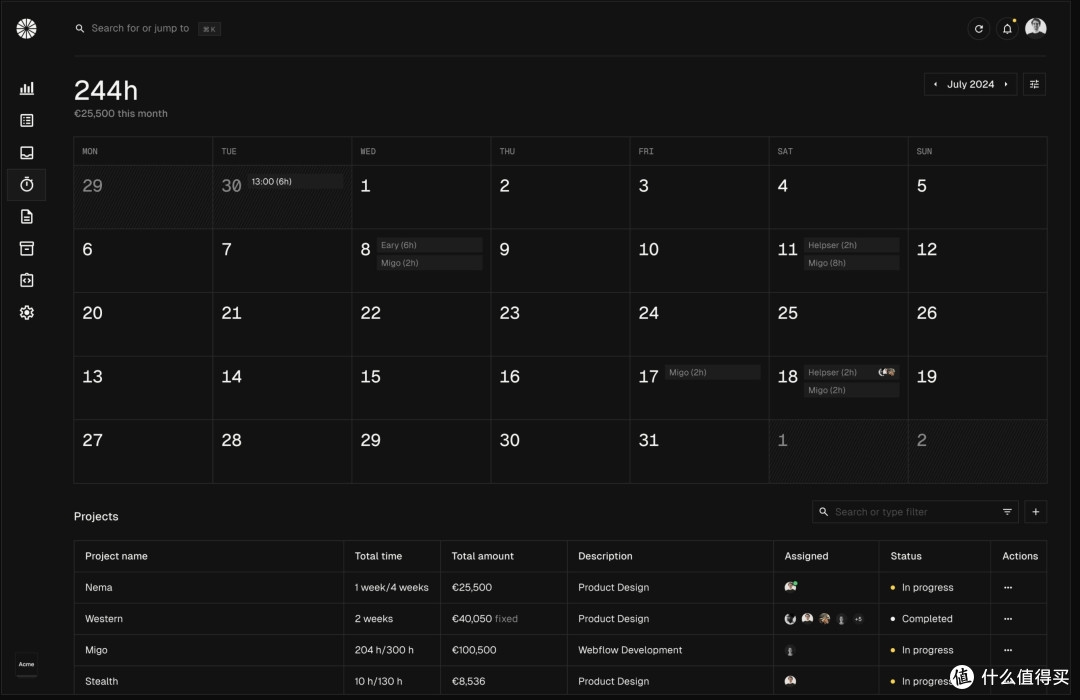
Task: Open the overview bar chart icon in sidebar
Action: click(27, 88)
